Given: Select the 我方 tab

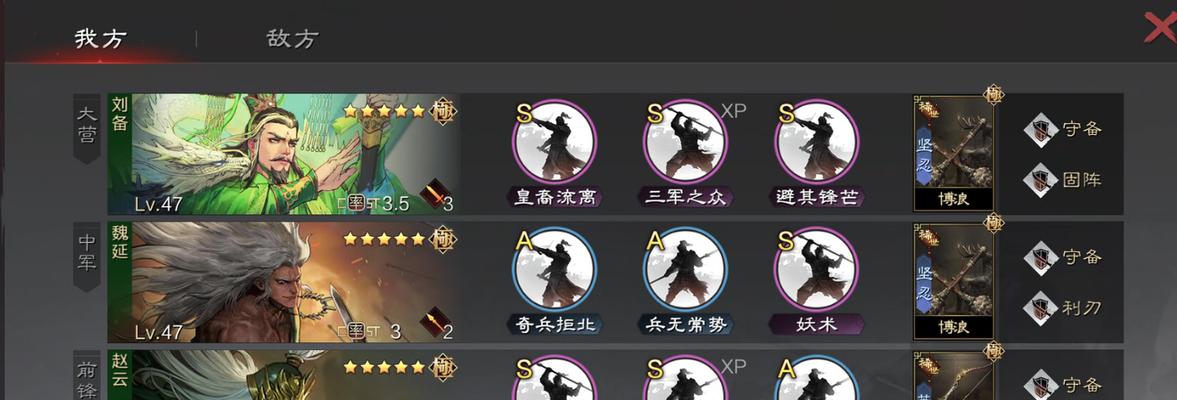Looking at the screenshot, I should point(100,38).
